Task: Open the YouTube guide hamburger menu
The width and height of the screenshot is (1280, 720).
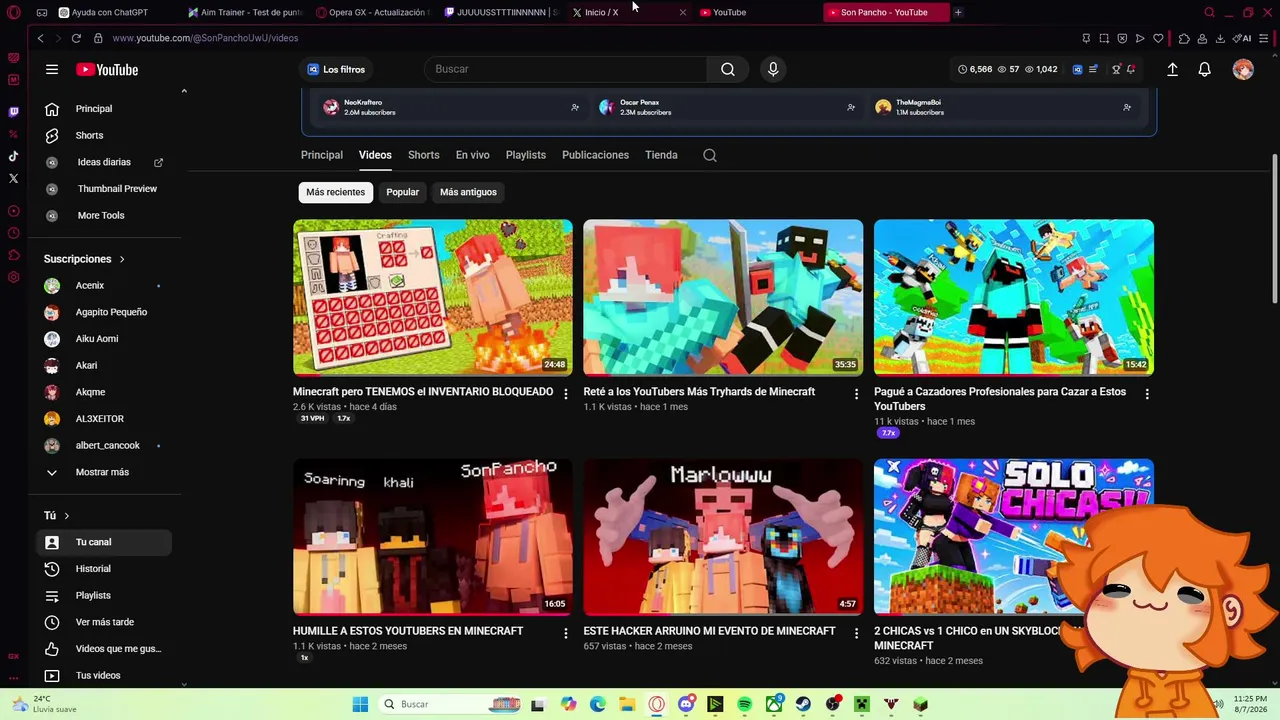Action: (52, 69)
